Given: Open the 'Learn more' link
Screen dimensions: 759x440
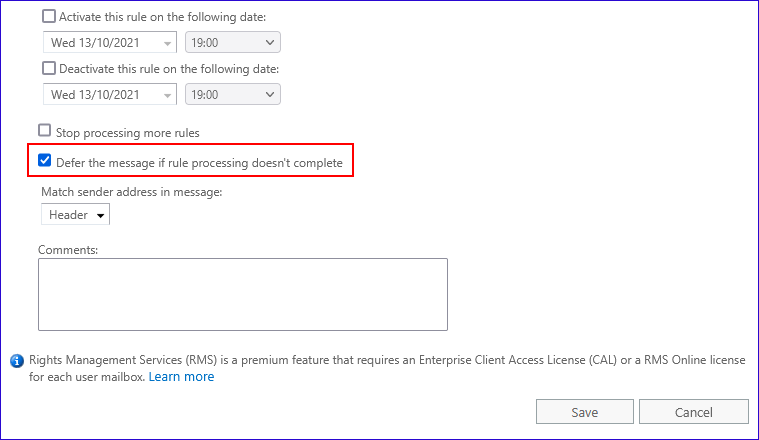Looking at the screenshot, I should tap(181, 377).
